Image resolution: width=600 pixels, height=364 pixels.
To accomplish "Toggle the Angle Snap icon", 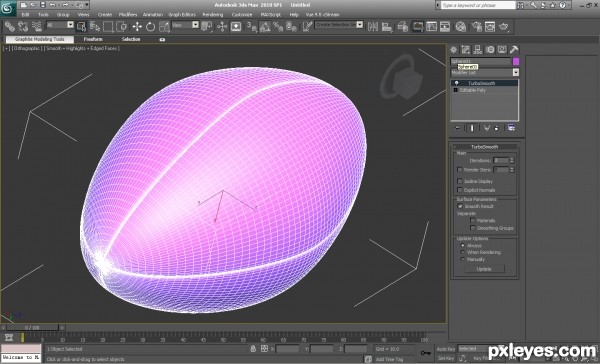I will (265, 26).
